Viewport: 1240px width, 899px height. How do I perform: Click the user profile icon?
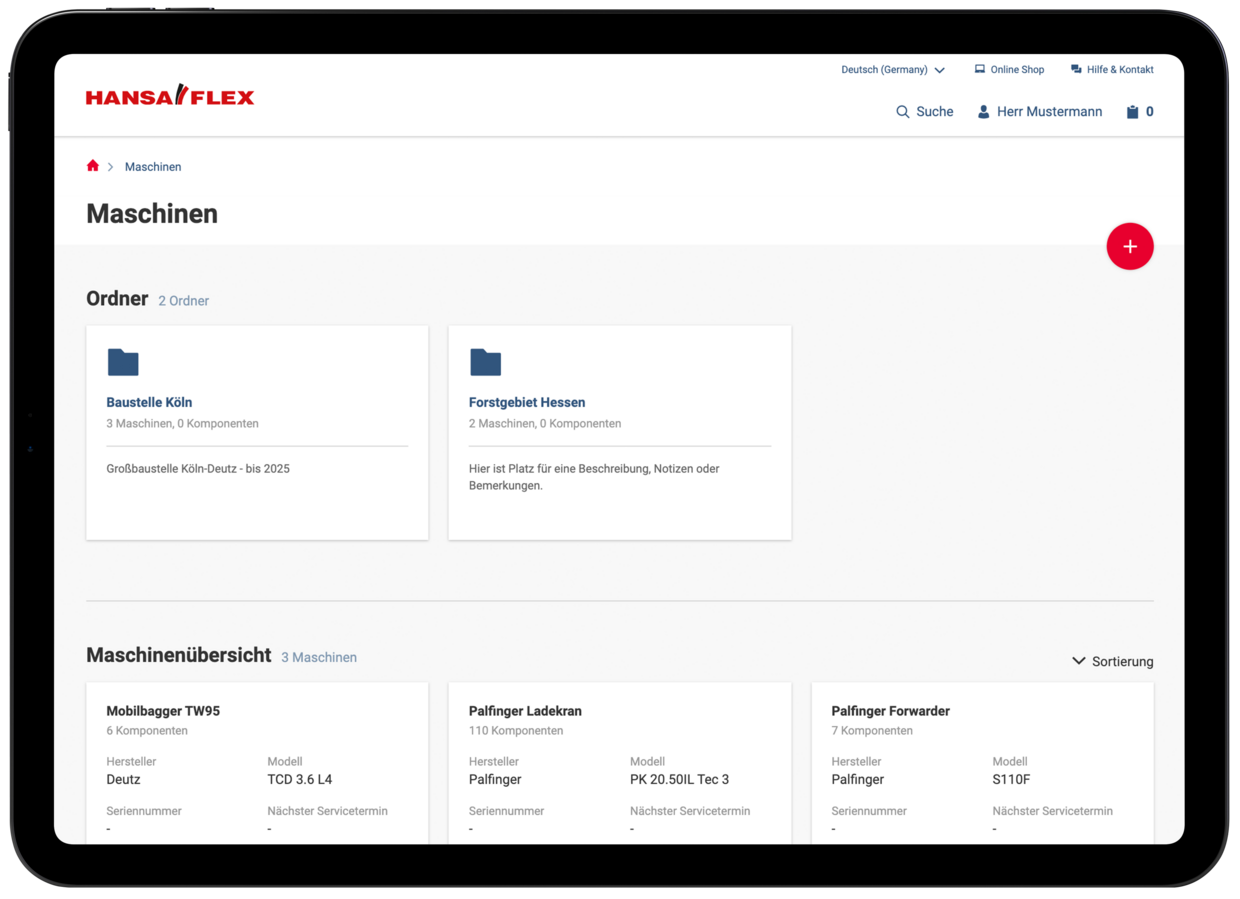pos(983,112)
